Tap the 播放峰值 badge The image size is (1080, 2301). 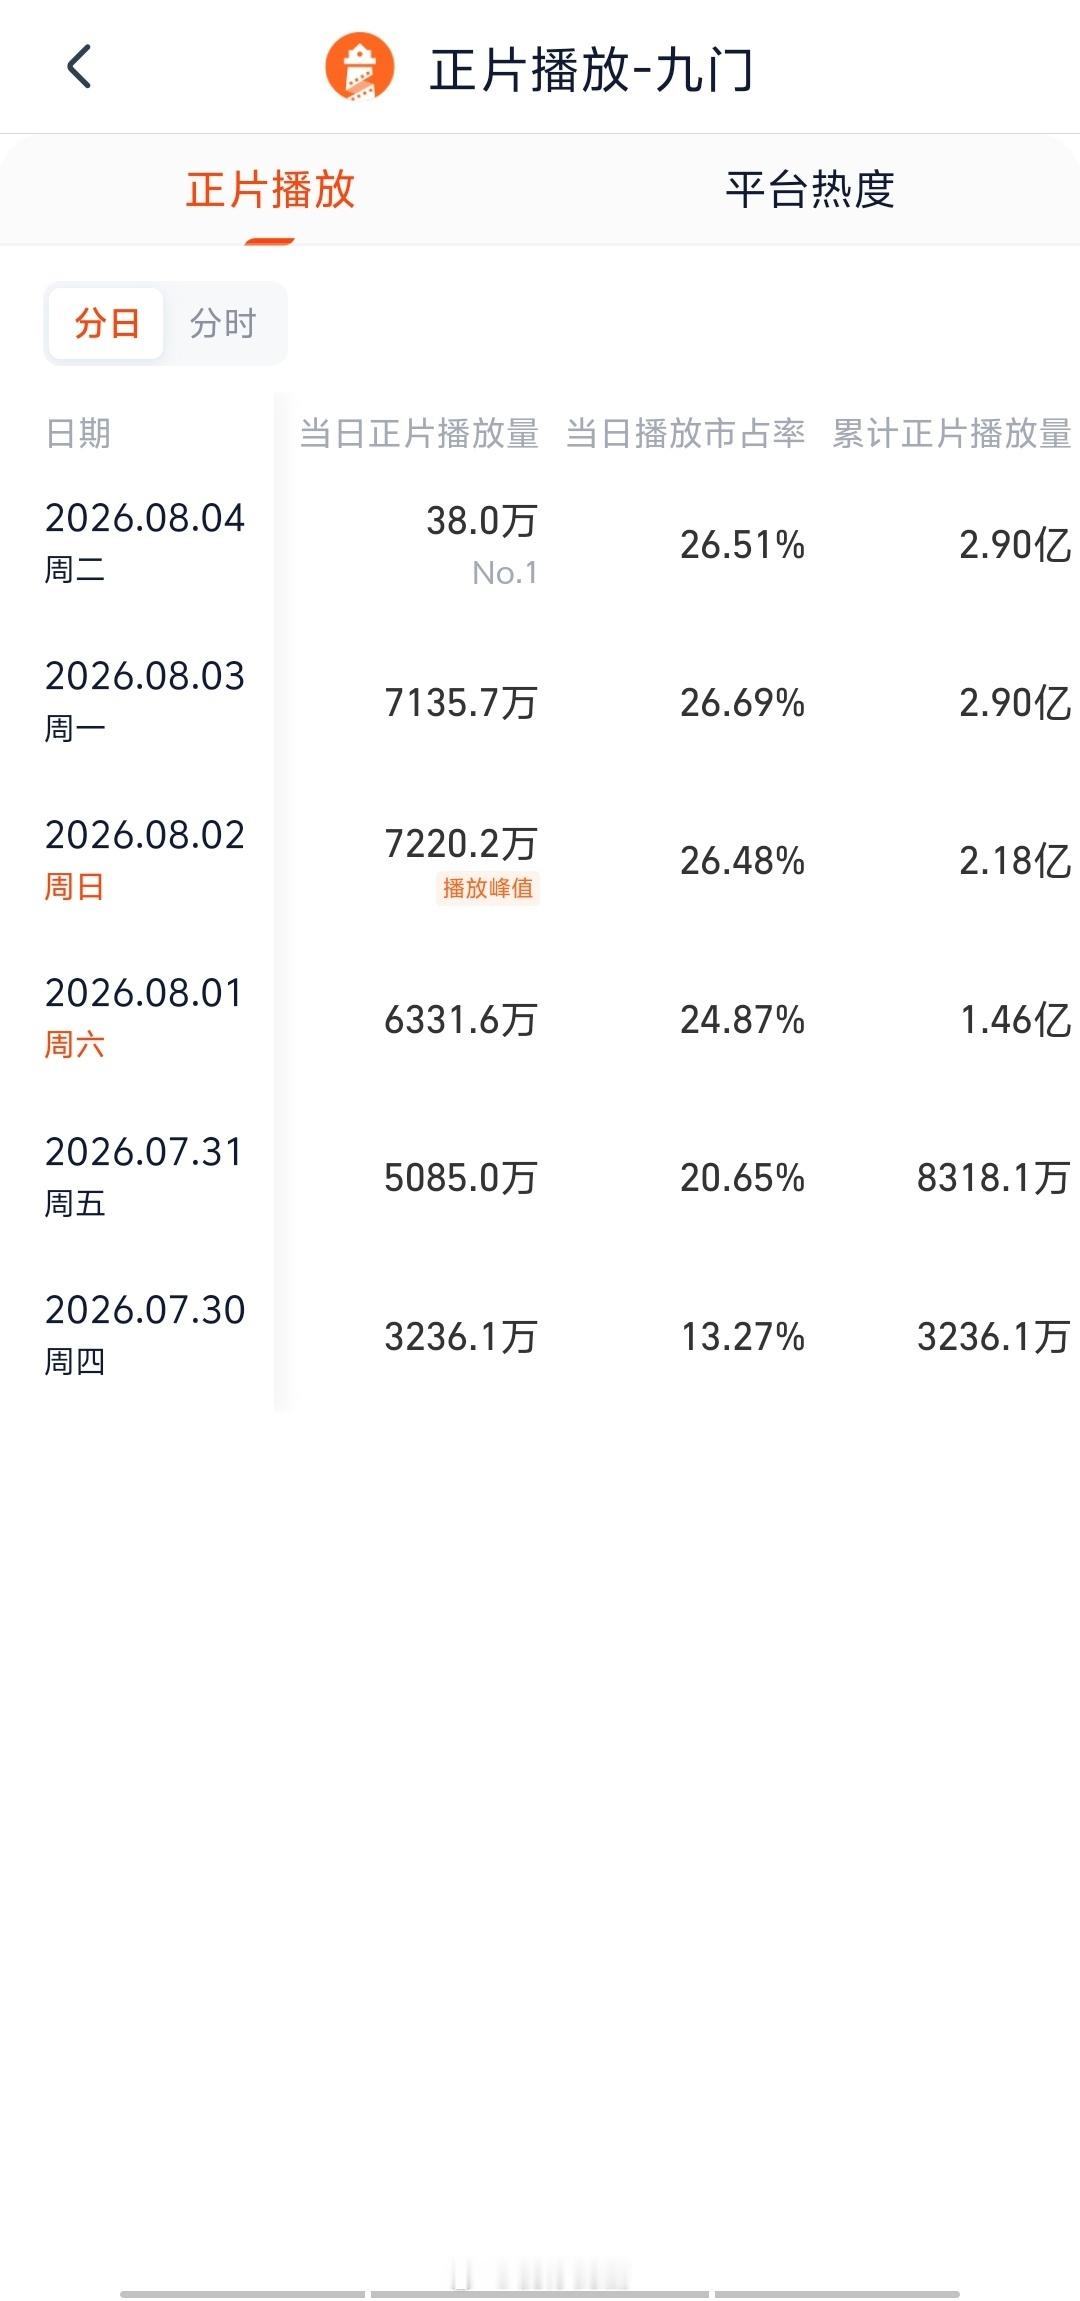pos(488,888)
